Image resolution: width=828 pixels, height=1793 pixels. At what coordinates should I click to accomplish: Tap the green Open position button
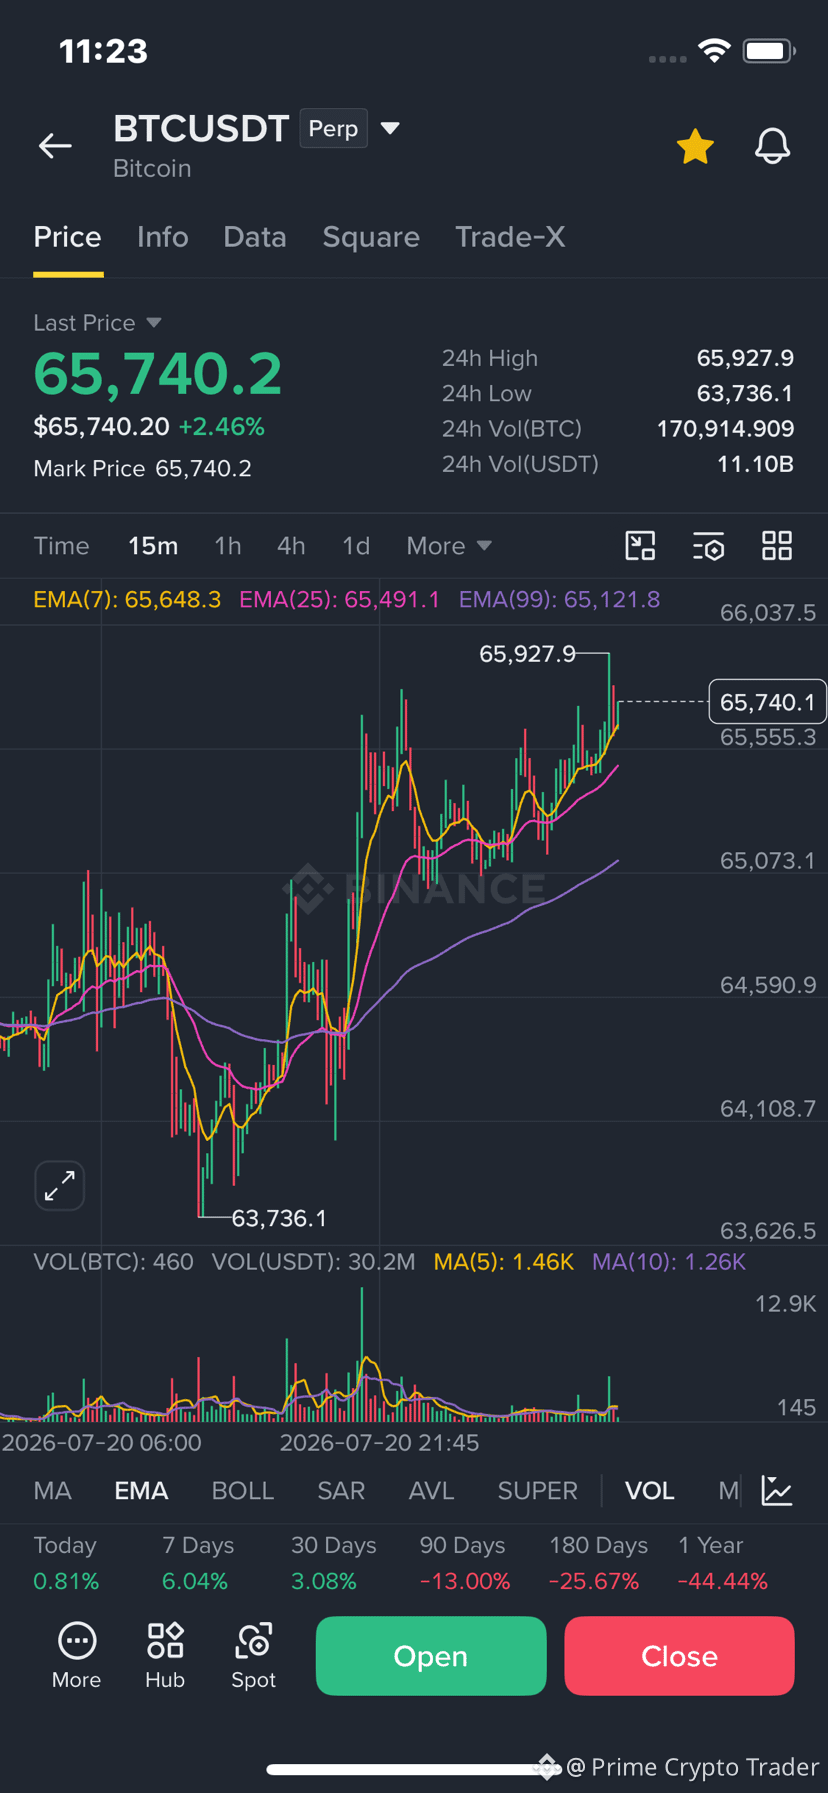(x=431, y=1656)
